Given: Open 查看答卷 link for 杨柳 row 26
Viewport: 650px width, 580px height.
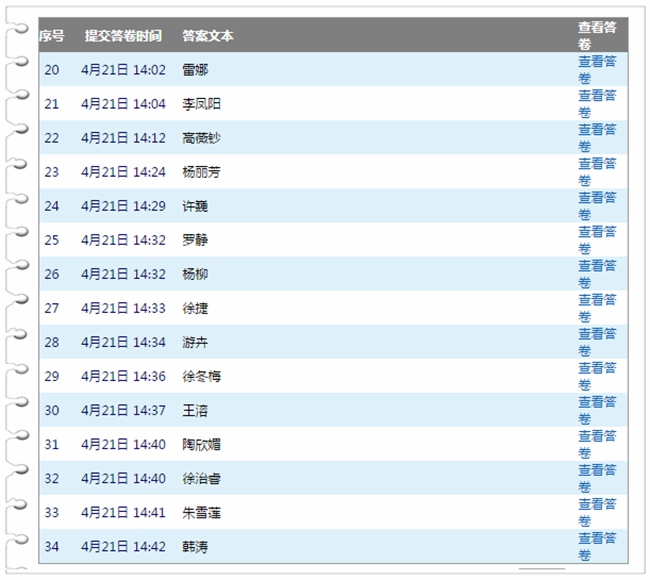Looking at the screenshot, I should [x=597, y=274].
